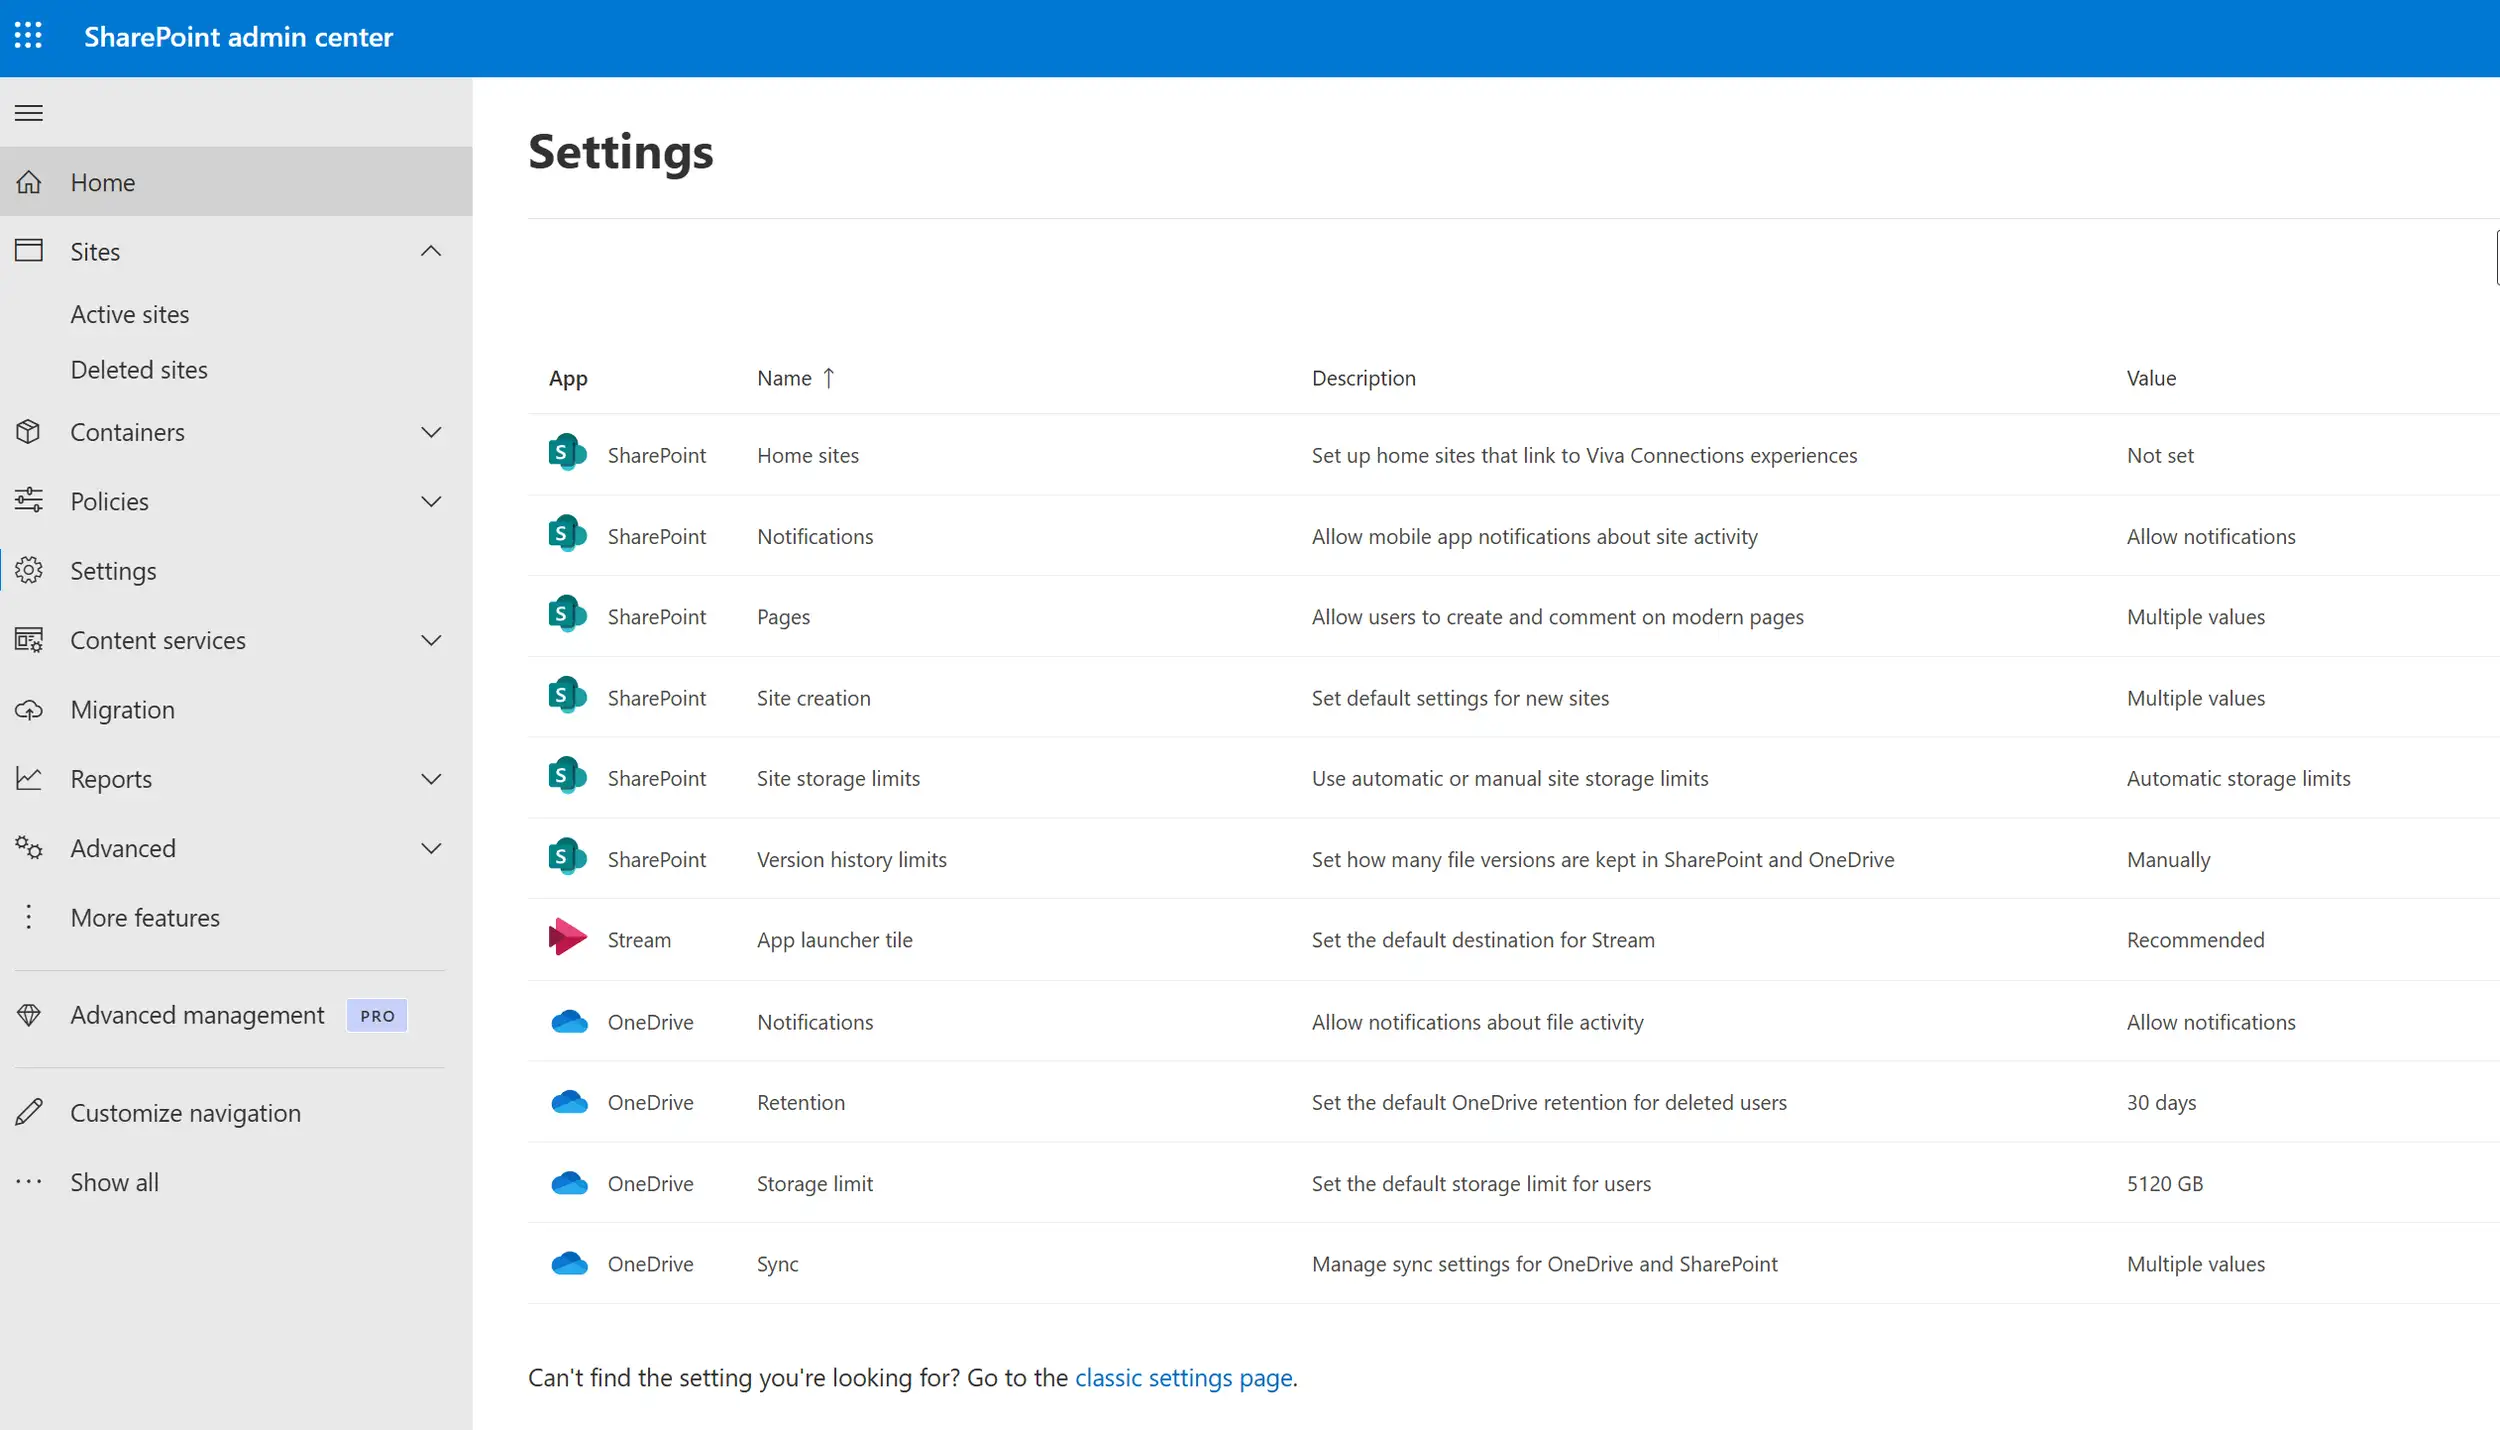Open Deleted sites in navigation
Viewport: 2500px width, 1430px height.
pos(139,370)
